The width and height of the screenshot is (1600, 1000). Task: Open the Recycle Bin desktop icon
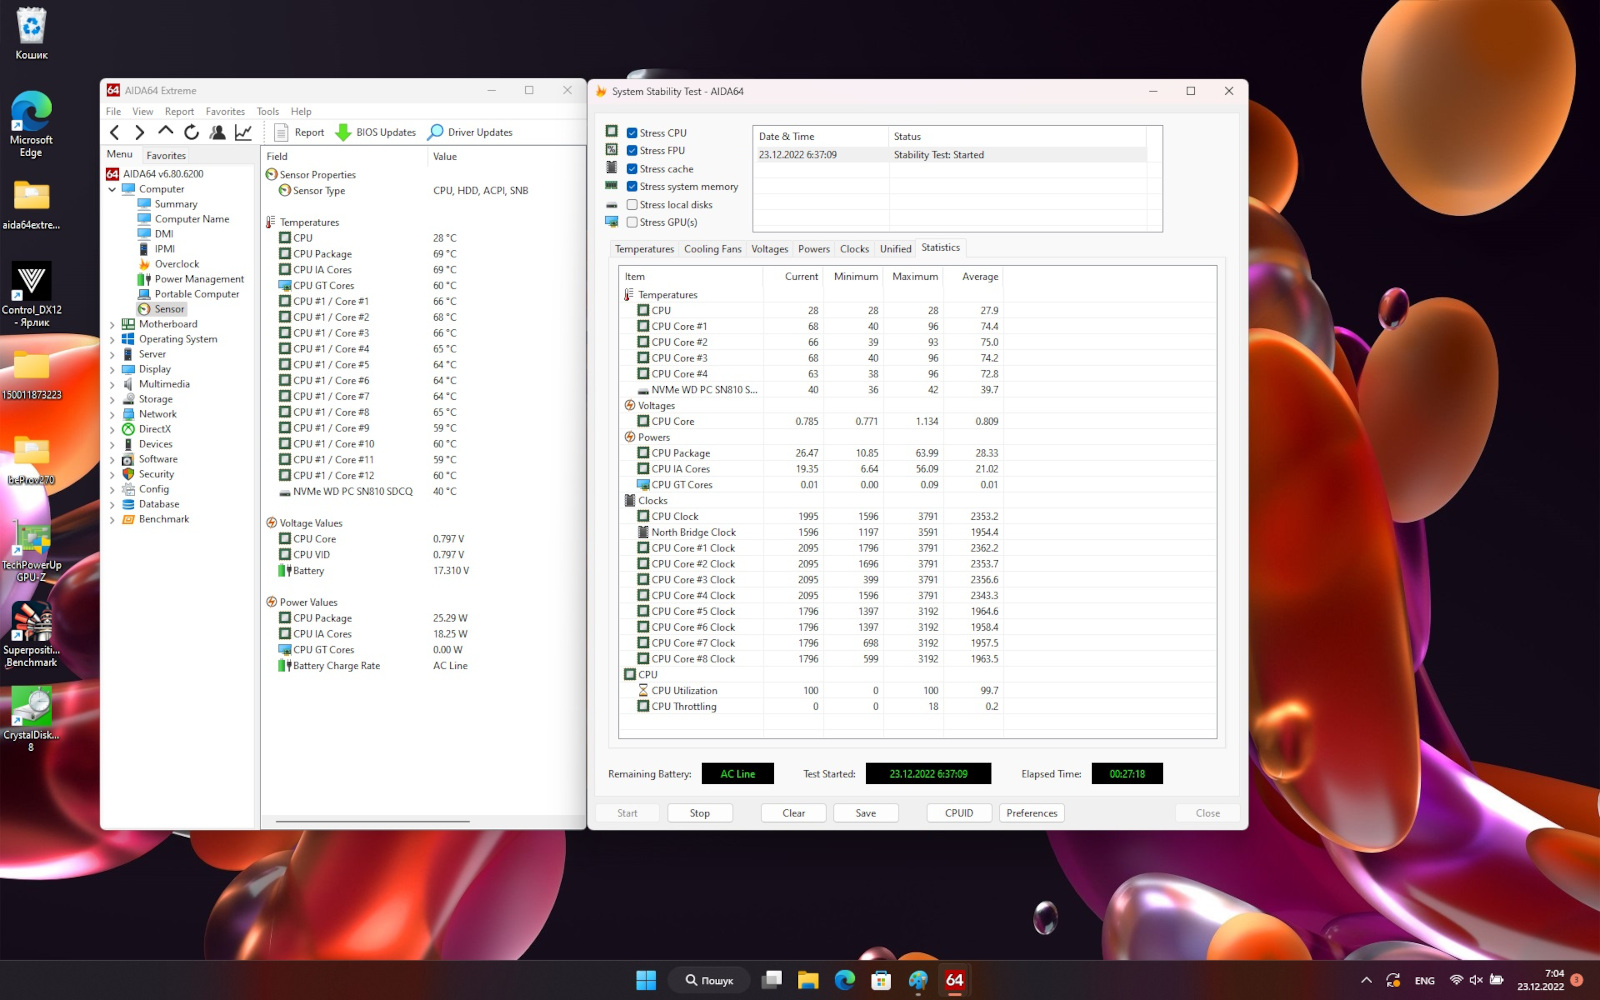click(x=31, y=34)
